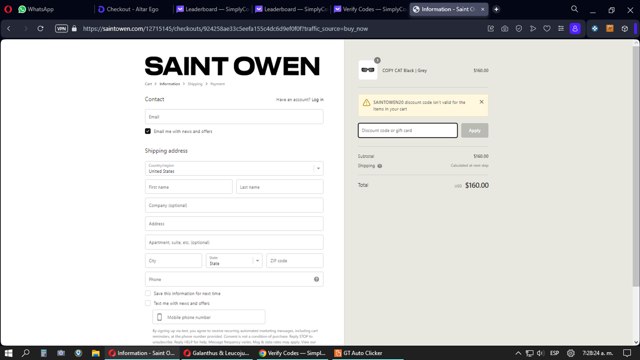Screen dimensions: 640x360
Task: Click Log in account link
Action: (318, 100)
